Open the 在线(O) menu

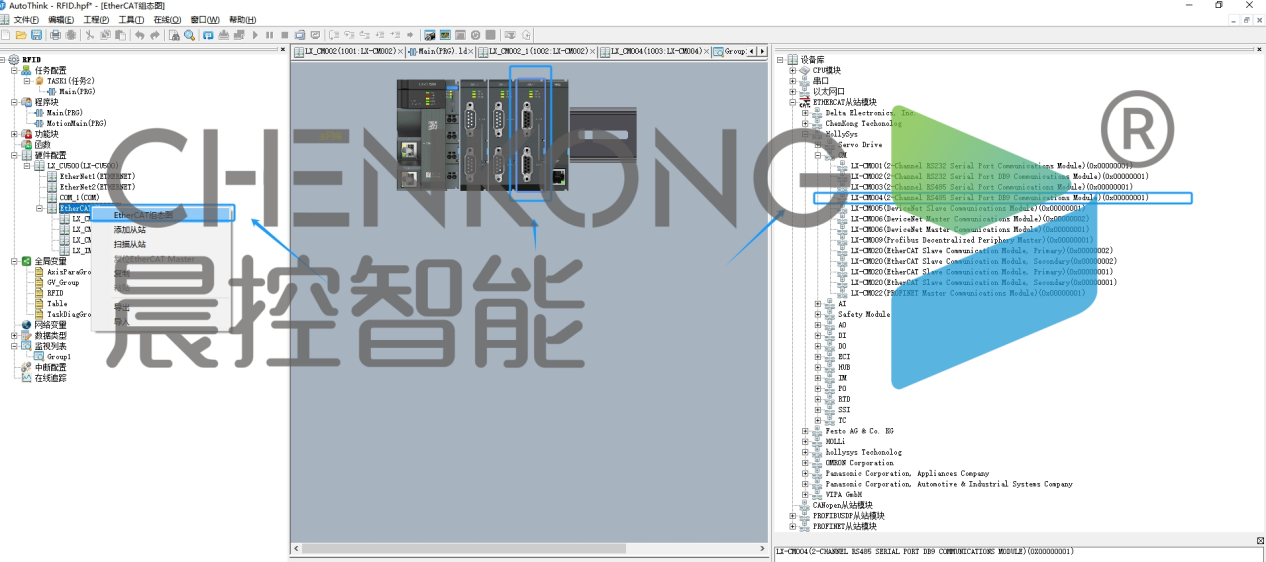click(x=167, y=20)
